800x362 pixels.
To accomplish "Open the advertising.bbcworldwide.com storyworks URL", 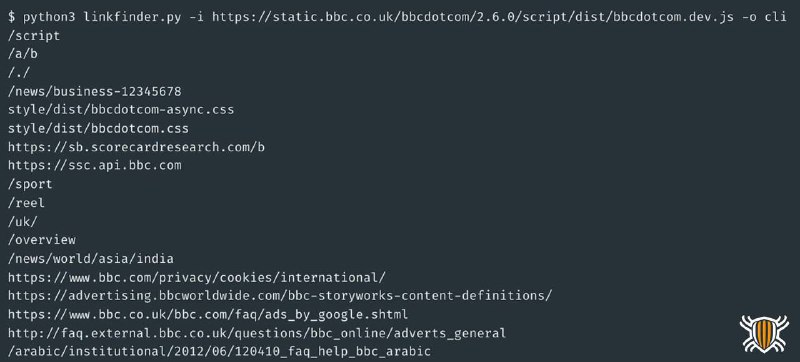I will point(280,296).
